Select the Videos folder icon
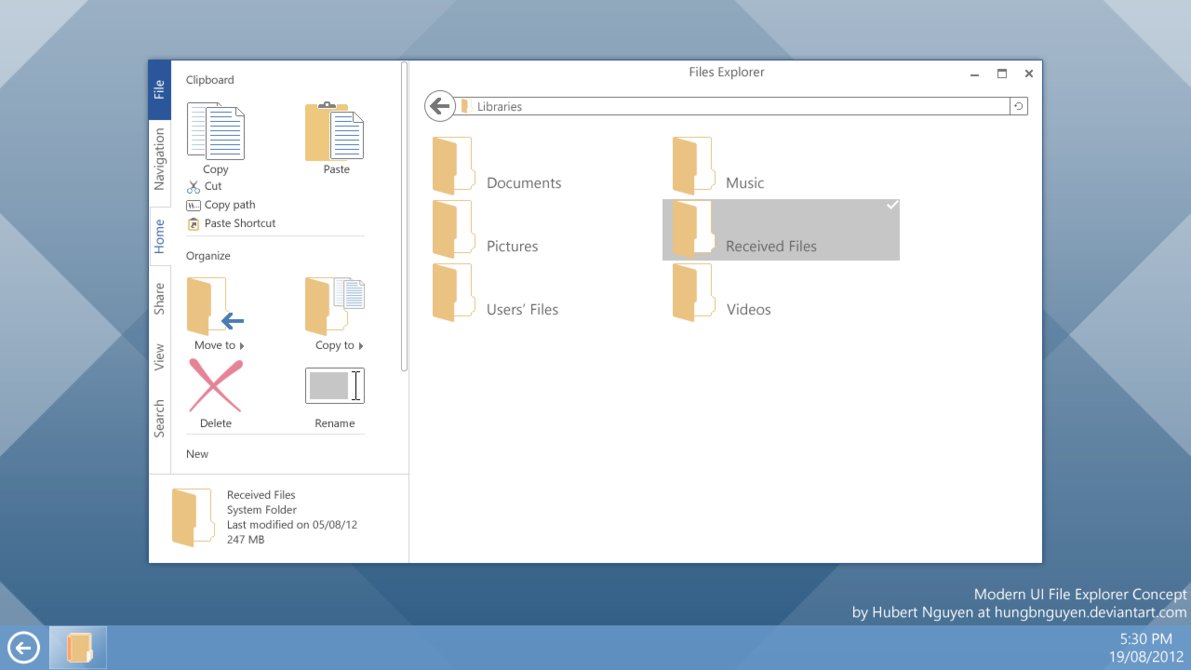1191x670 pixels. pos(693,292)
